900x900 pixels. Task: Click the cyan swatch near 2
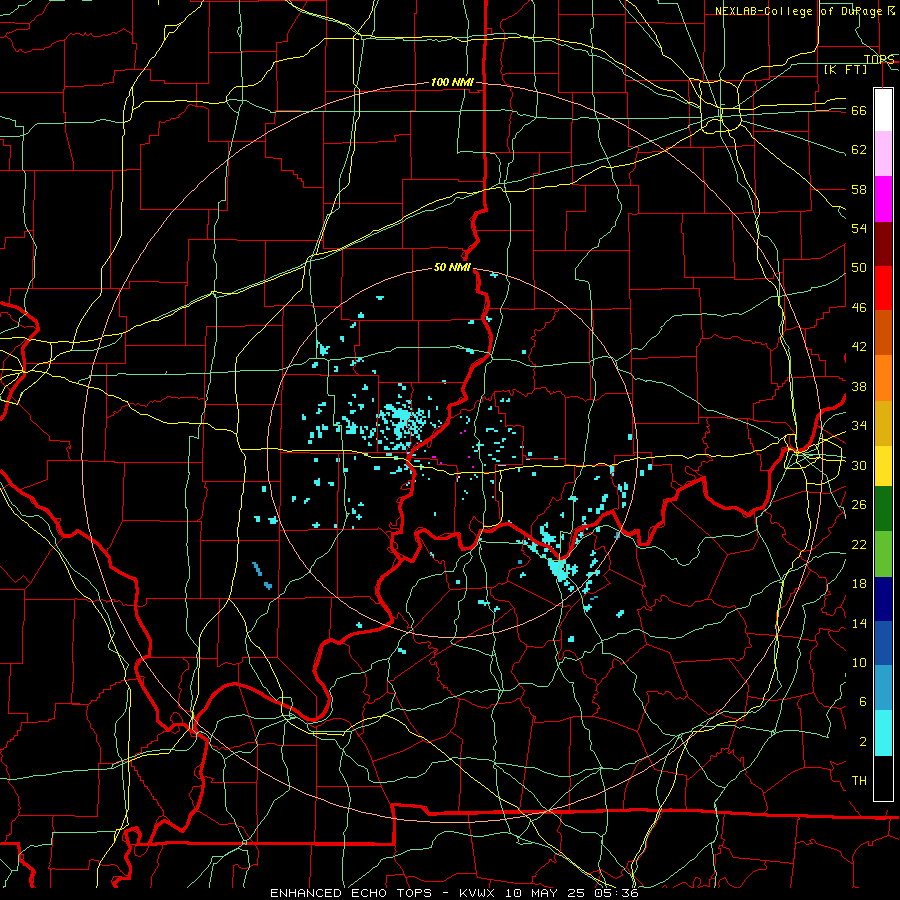point(883,734)
